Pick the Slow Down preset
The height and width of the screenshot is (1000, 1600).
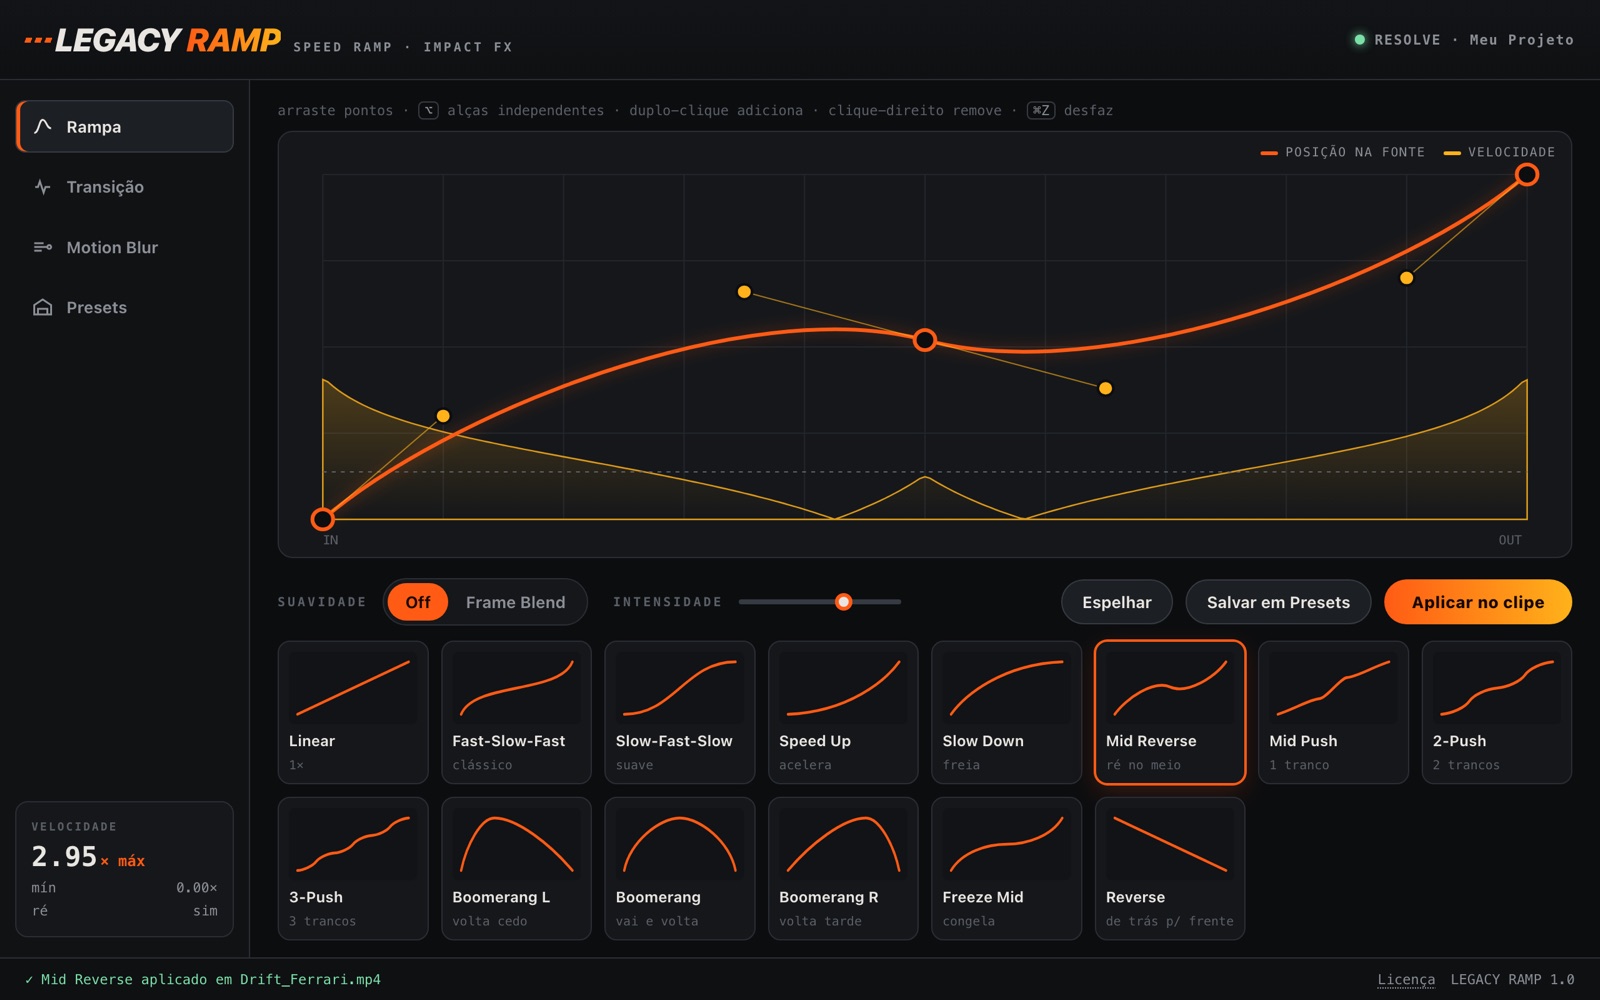pos(1006,712)
